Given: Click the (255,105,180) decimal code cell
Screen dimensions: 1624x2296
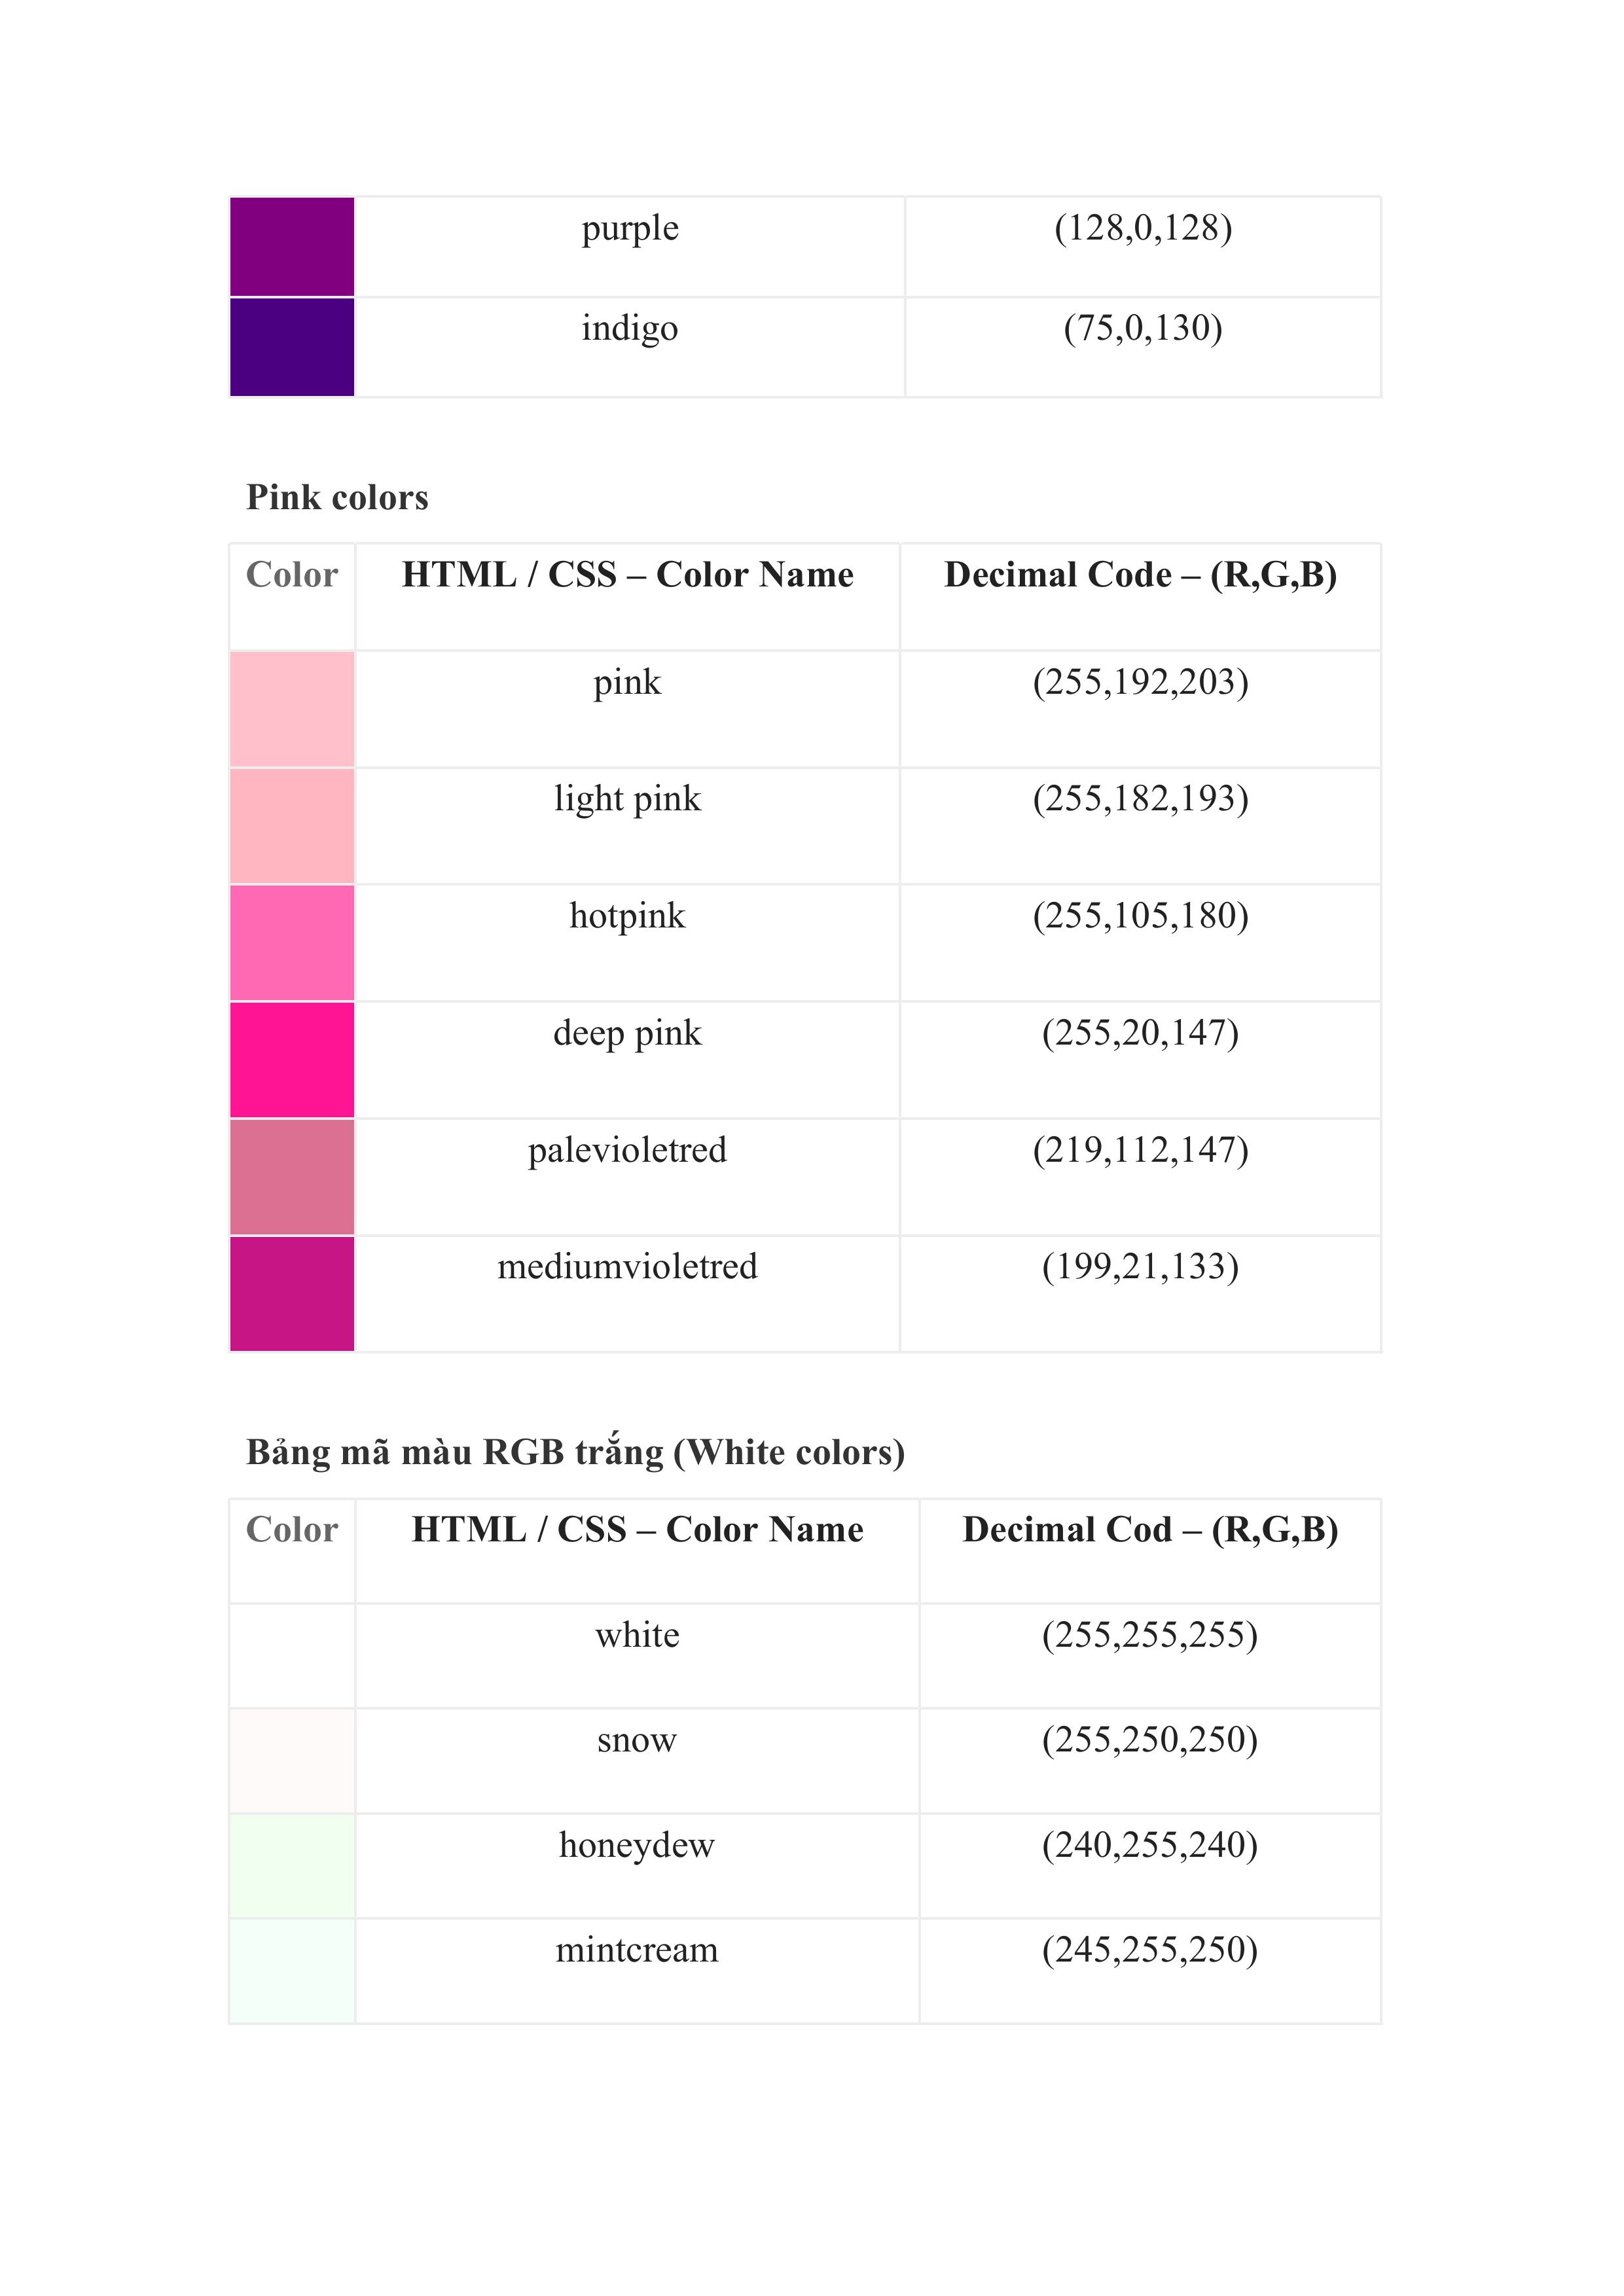Looking at the screenshot, I should pos(1140,916).
